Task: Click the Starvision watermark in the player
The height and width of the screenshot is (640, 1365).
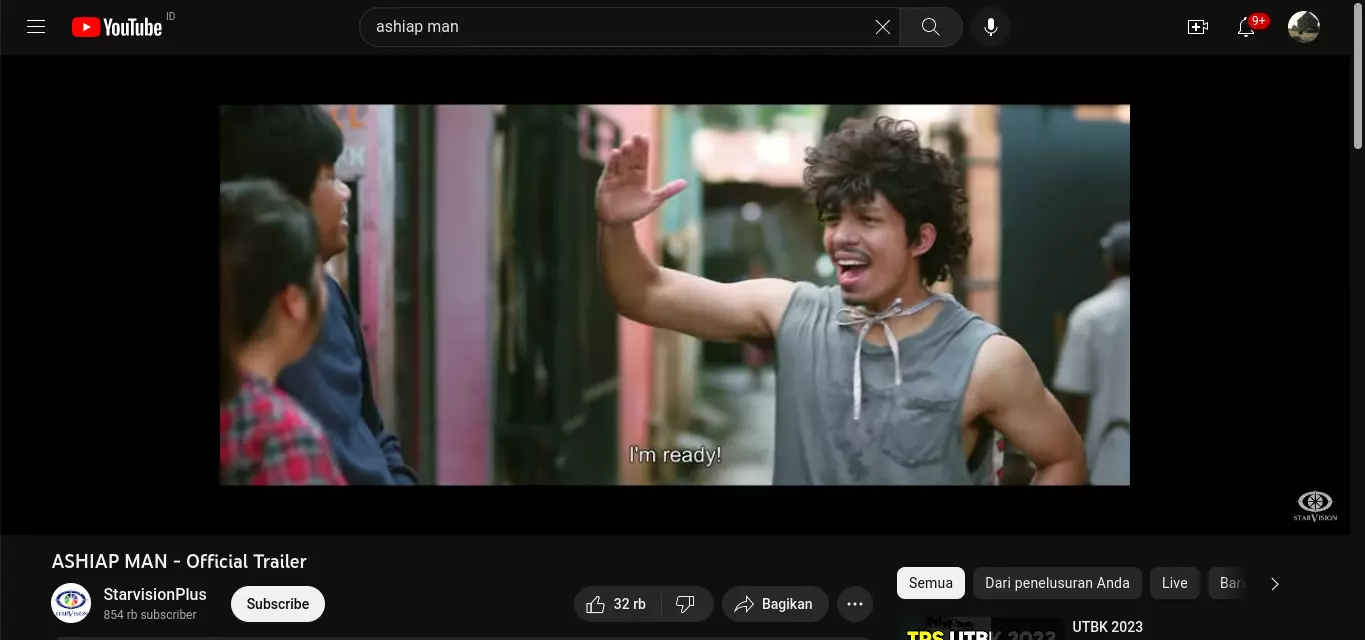Action: tap(1315, 506)
